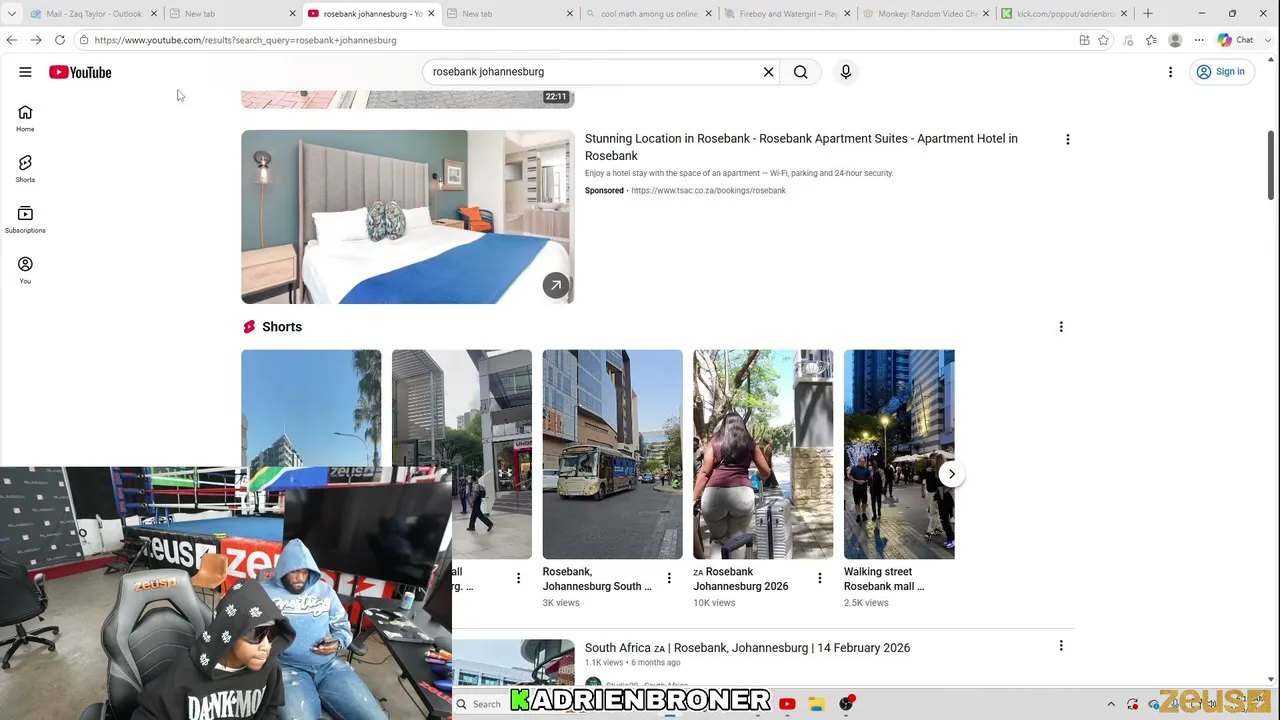Play the short showing a city bus
The height and width of the screenshot is (720, 1280).
tap(612, 454)
